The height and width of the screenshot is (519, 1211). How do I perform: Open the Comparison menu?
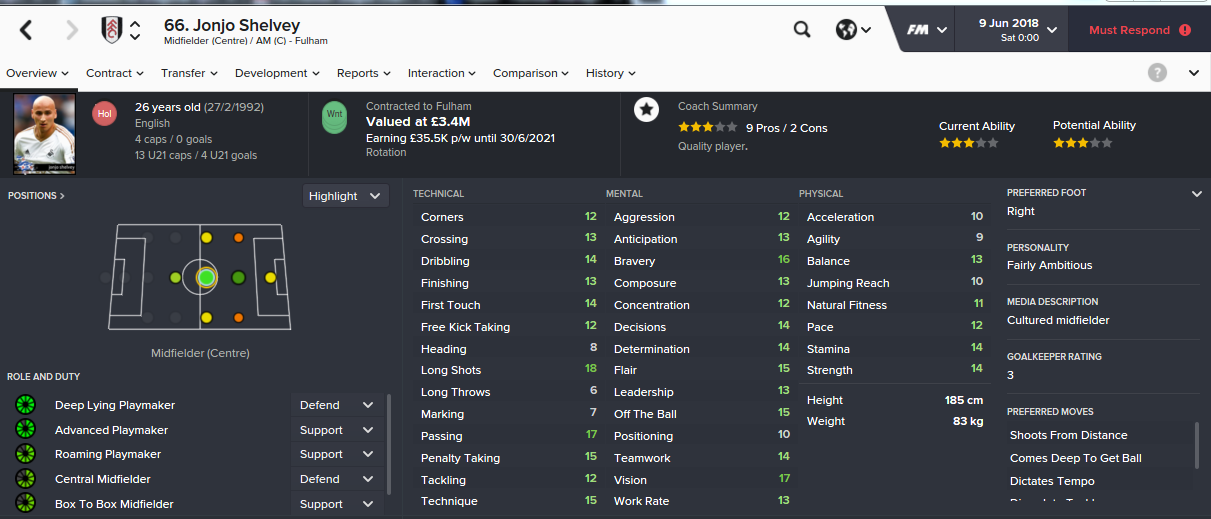pyautogui.click(x=531, y=73)
